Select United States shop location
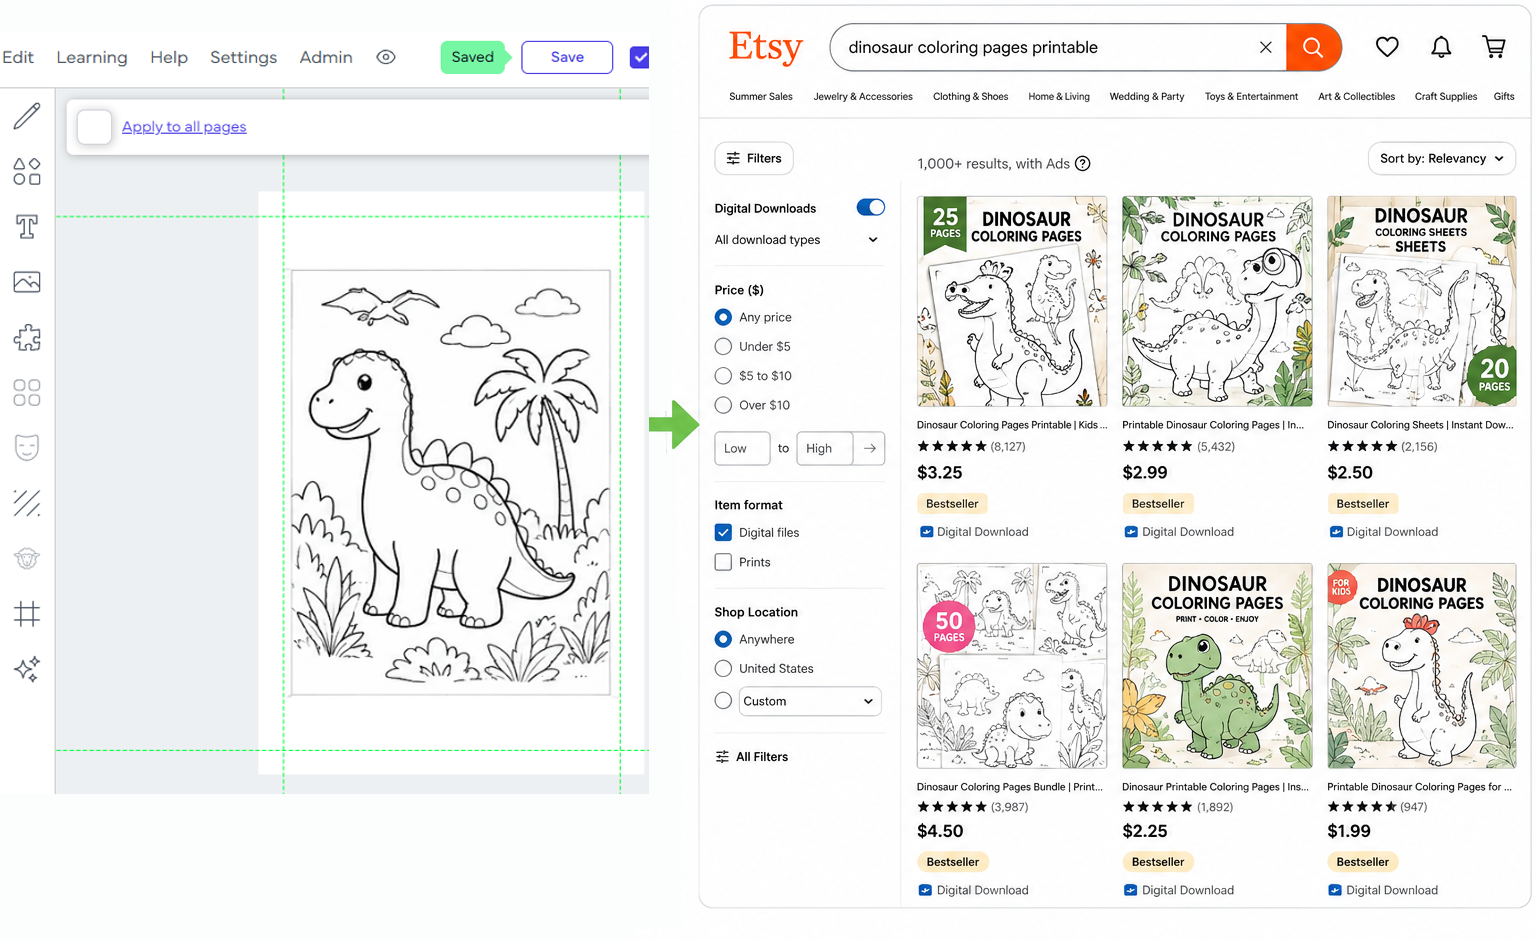 coord(723,668)
